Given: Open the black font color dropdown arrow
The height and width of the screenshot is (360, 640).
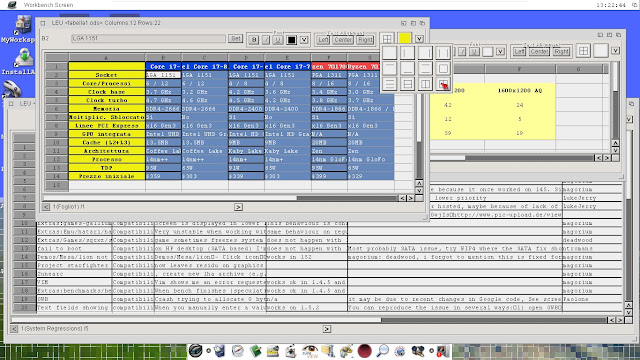Looking at the screenshot, I should [x=304, y=40].
